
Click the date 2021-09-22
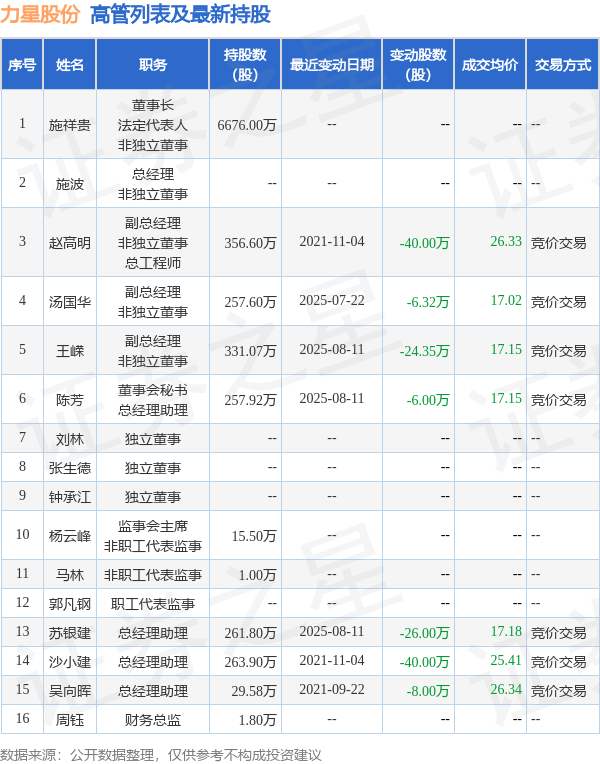(x=331, y=689)
